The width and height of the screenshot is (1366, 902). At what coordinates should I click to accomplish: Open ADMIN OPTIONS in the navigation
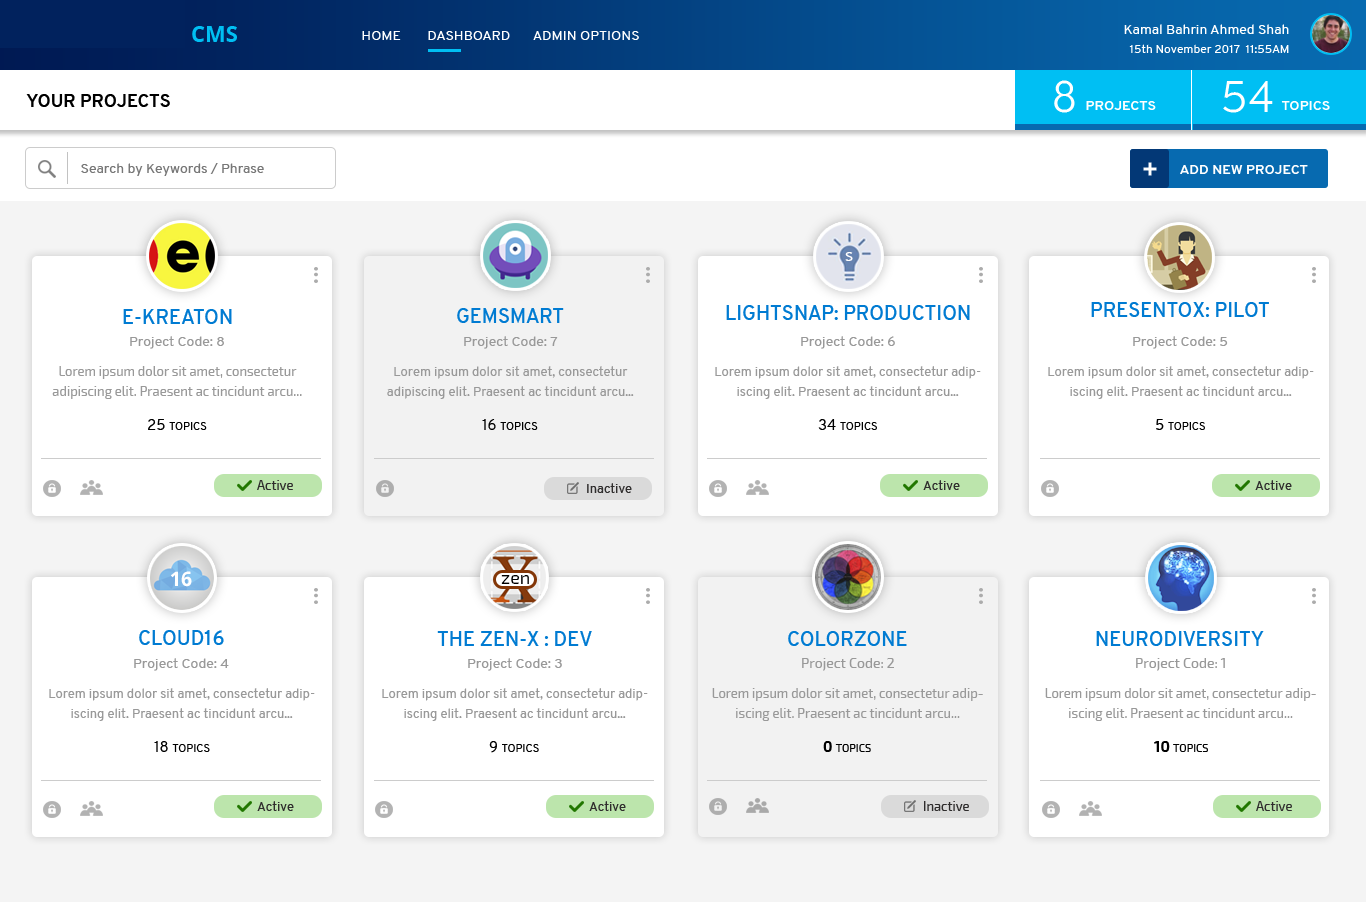586,36
